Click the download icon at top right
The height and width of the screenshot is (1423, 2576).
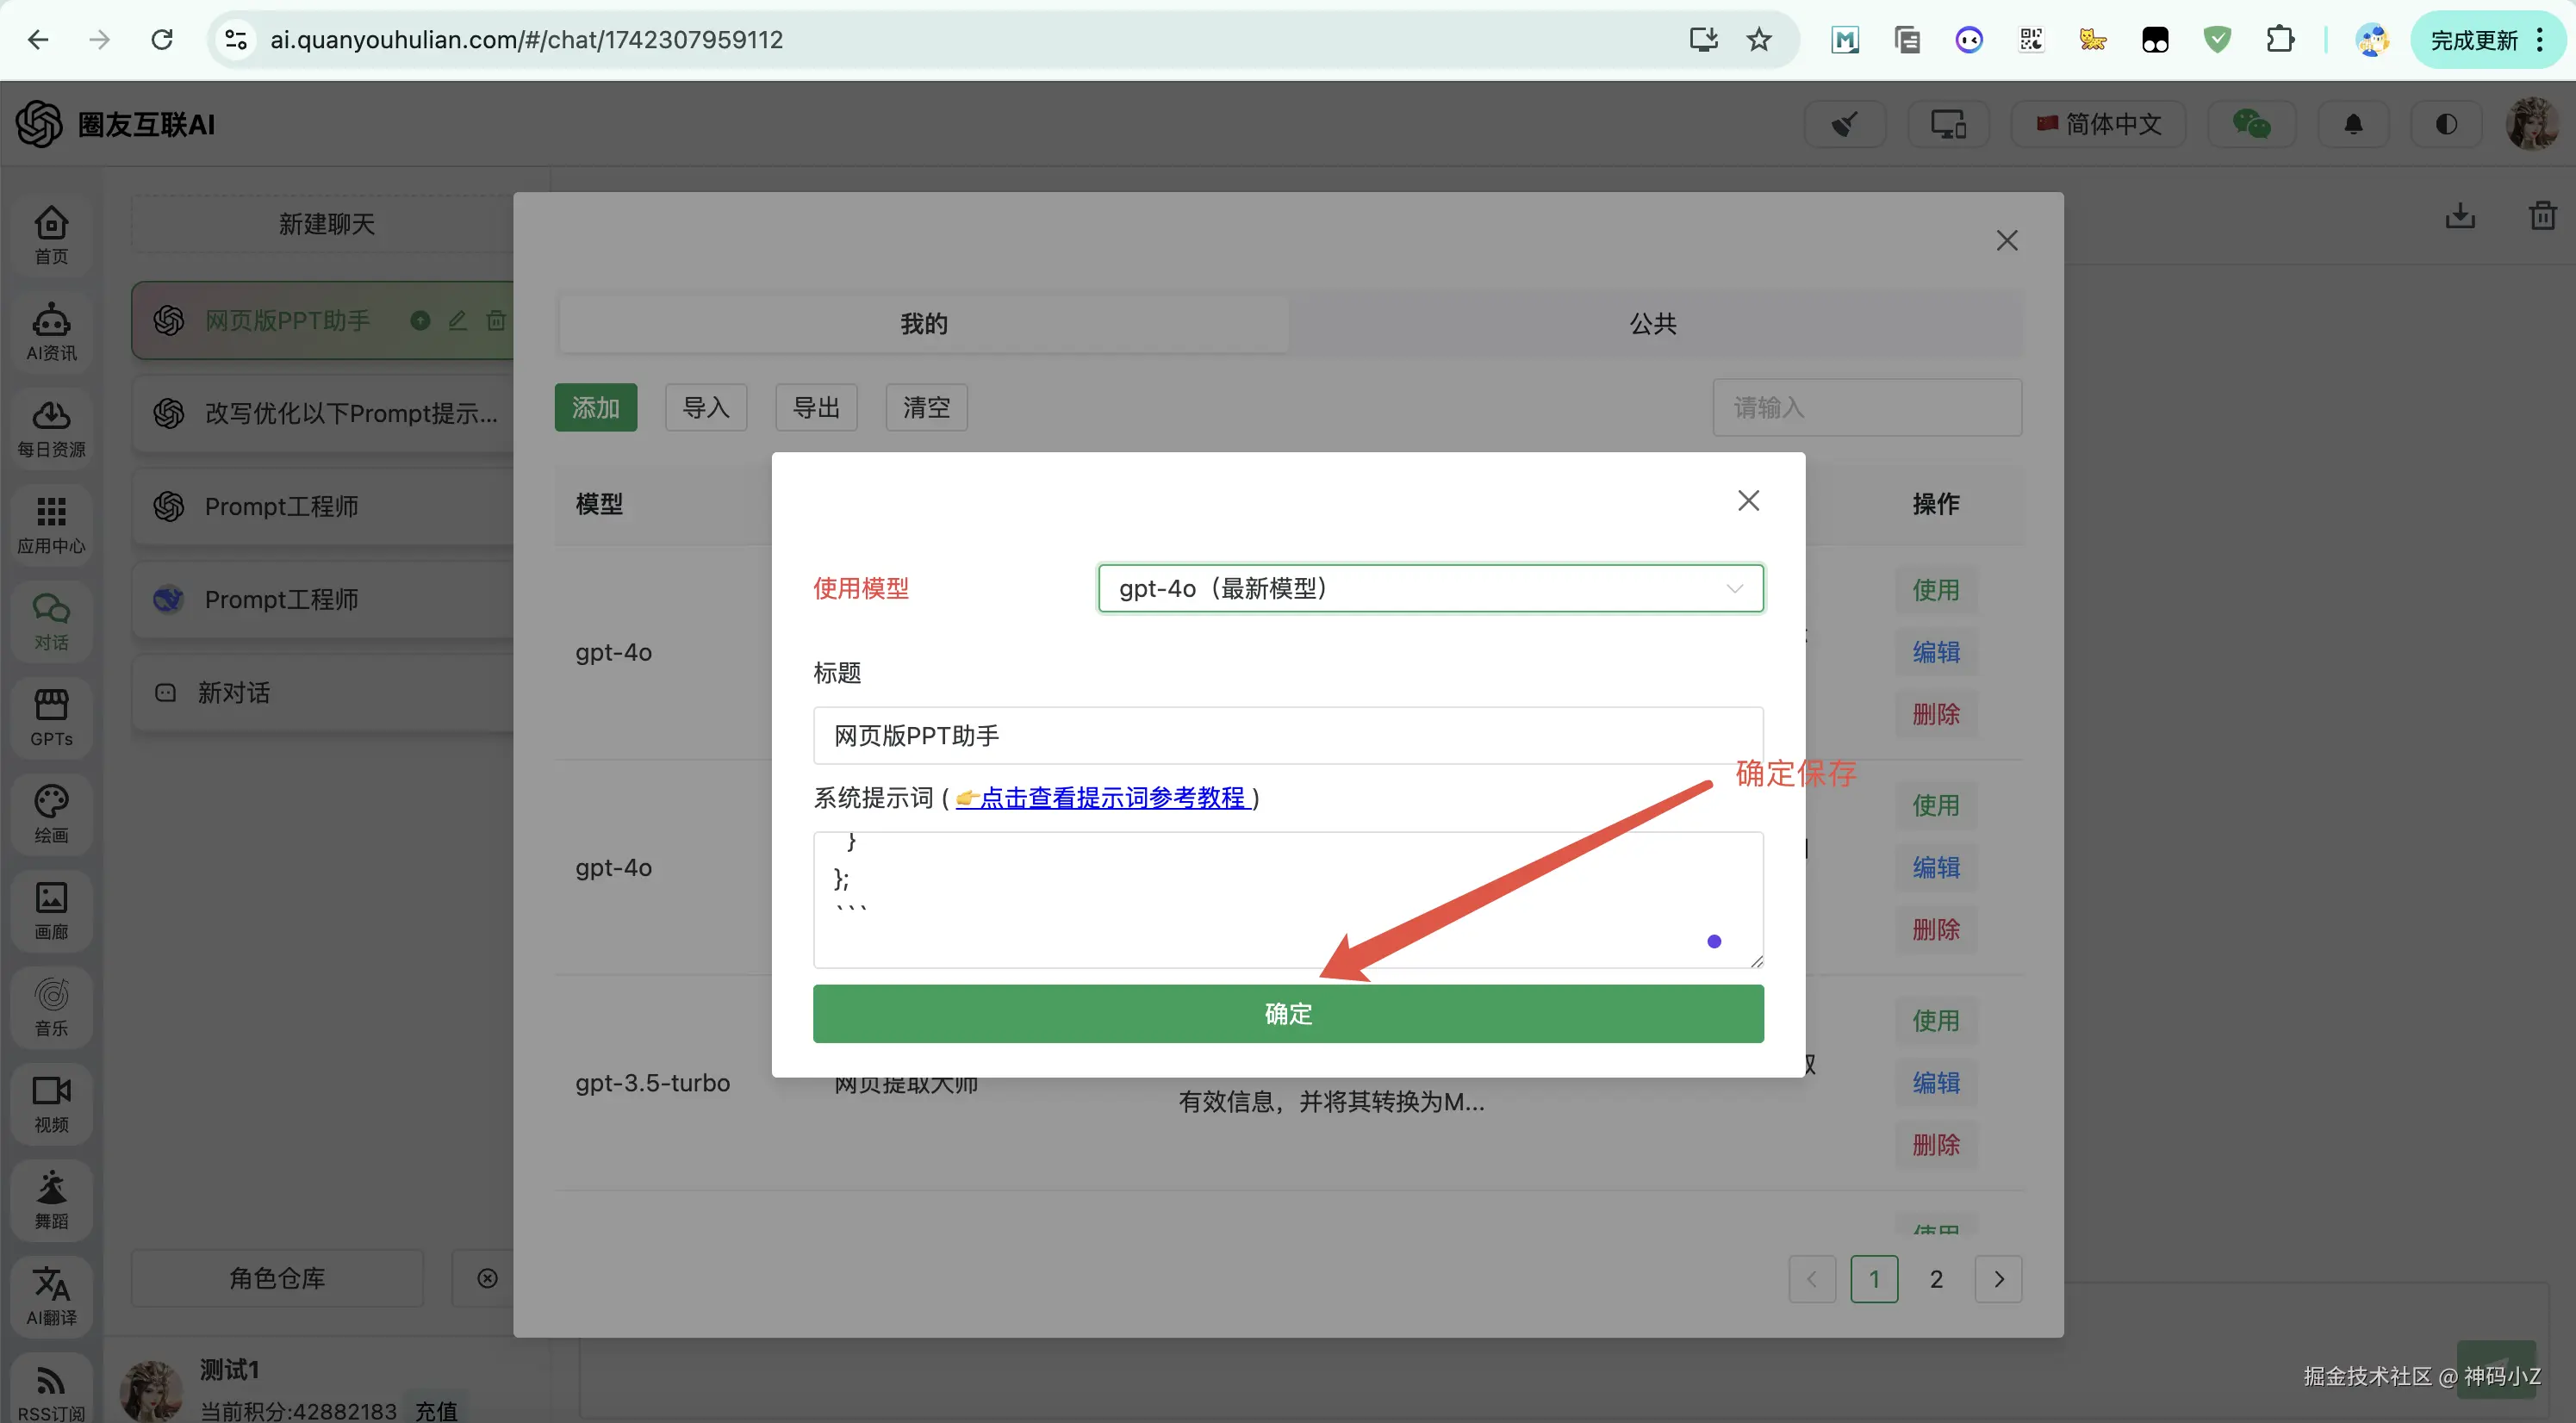point(2460,216)
